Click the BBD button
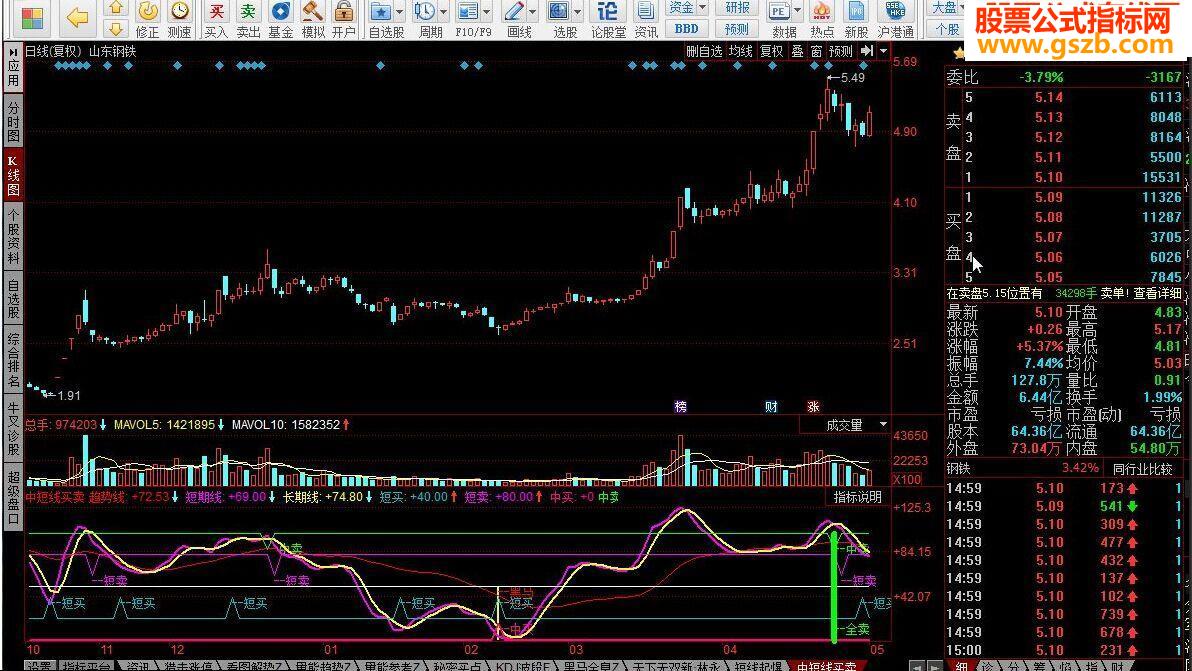Viewport: 1192px width, 671px height. click(x=686, y=29)
